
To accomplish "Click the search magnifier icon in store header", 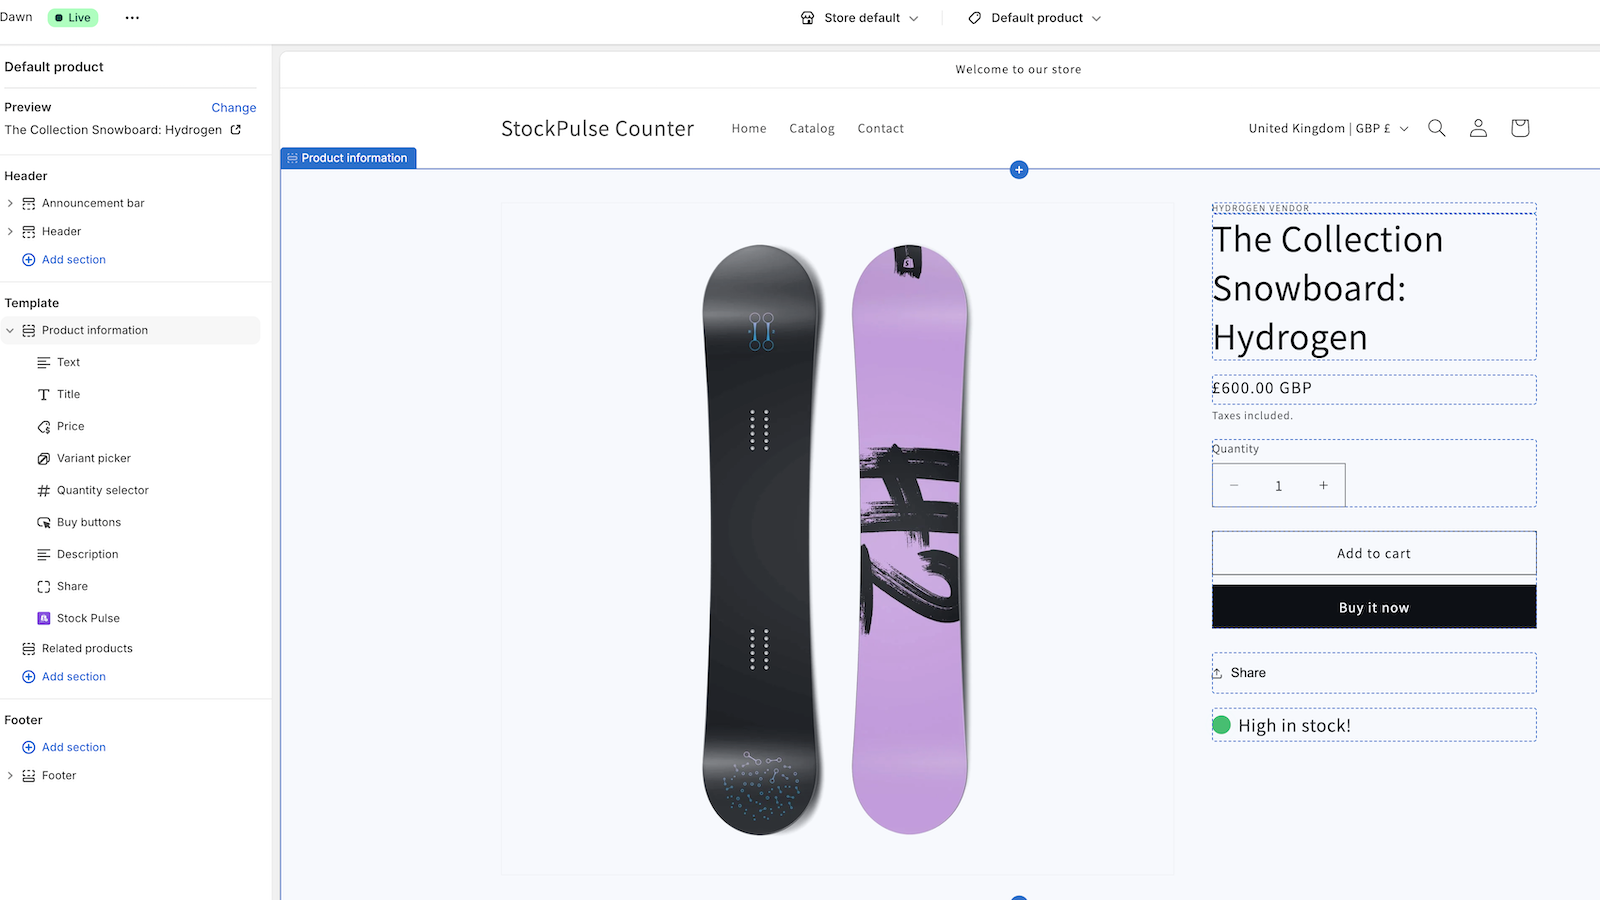I will 1436,128.
